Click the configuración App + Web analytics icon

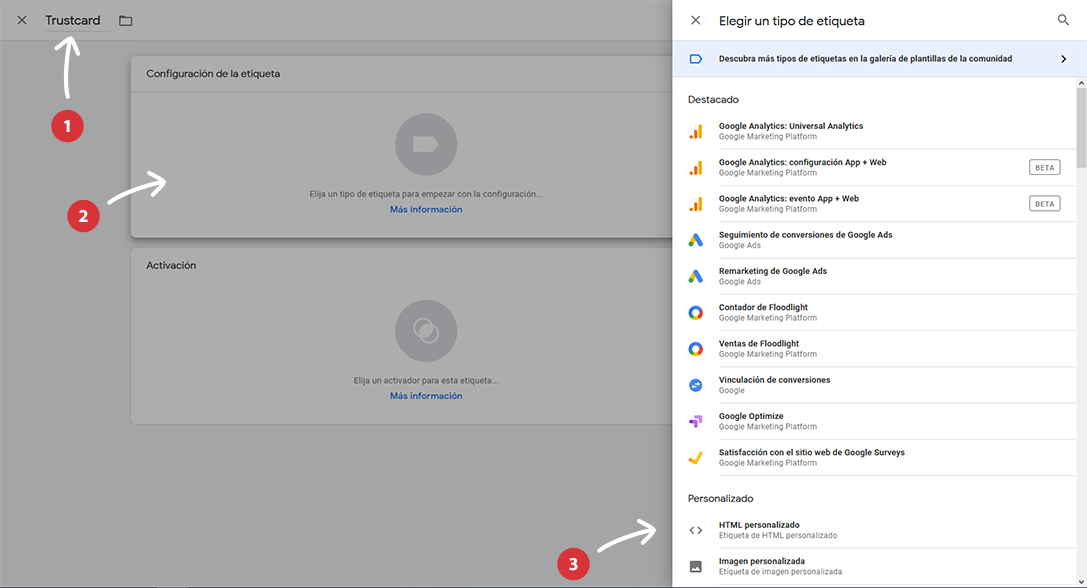695,168
